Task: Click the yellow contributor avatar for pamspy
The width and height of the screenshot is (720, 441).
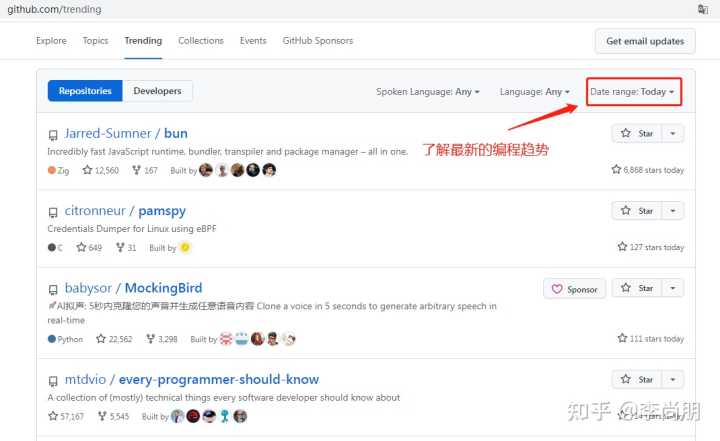Action: pyautogui.click(x=185, y=248)
